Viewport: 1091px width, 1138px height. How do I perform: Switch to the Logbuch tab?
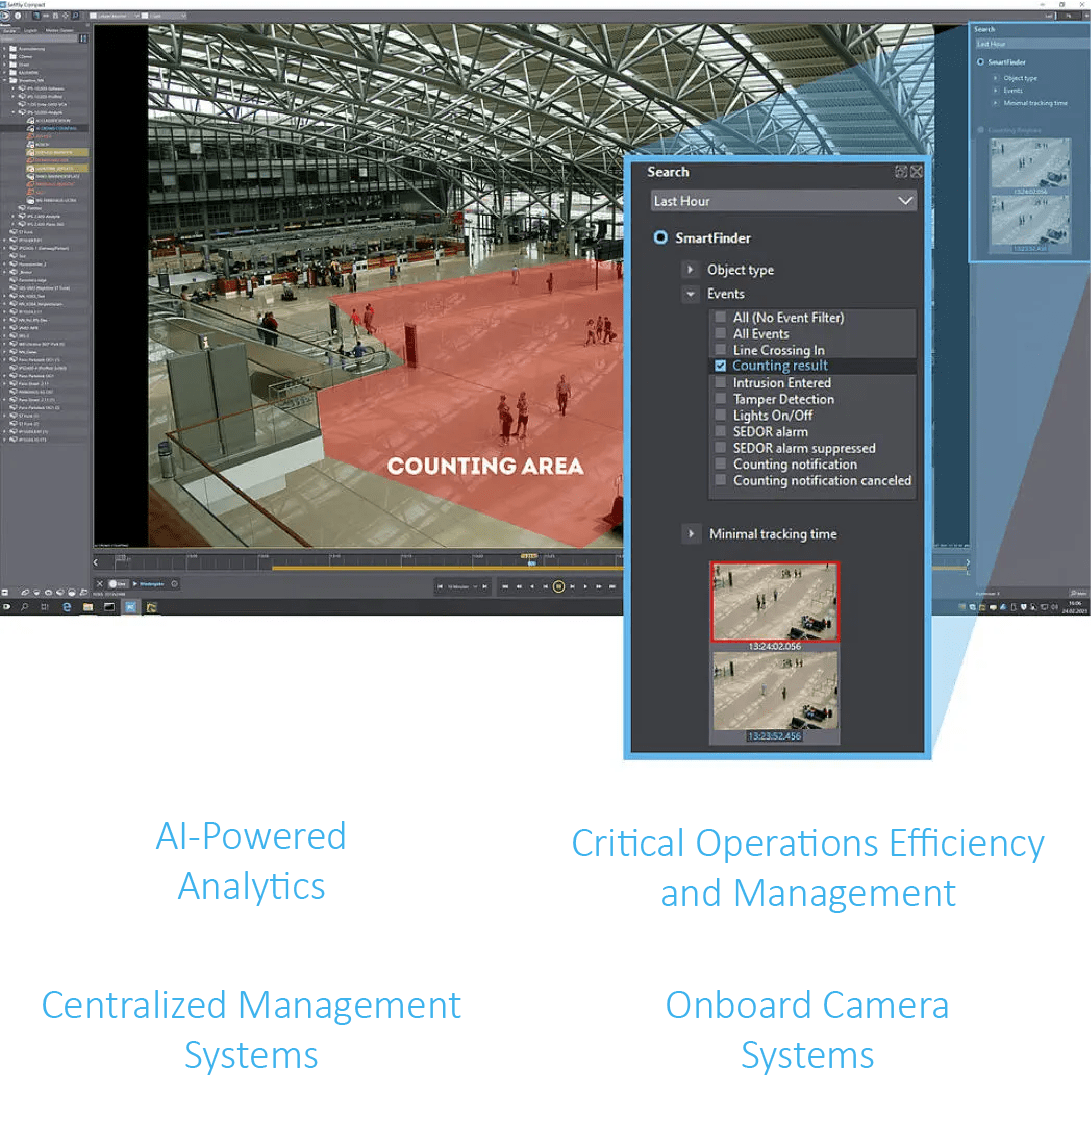click(x=30, y=29)
